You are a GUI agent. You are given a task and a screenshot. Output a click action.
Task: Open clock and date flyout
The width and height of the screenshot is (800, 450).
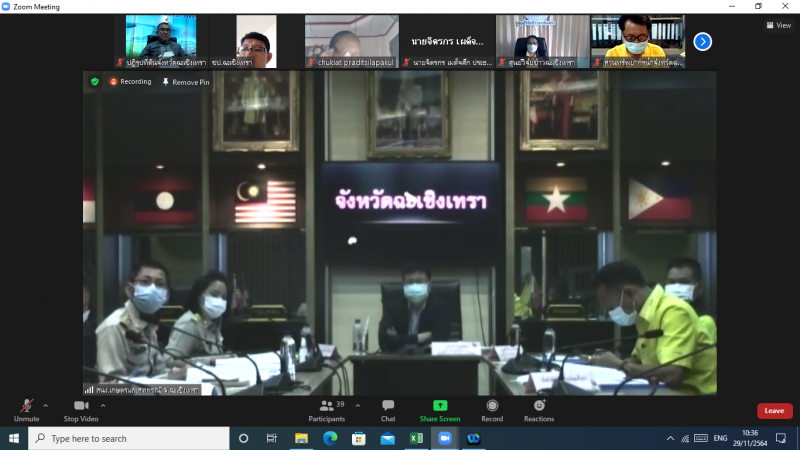[750, 438]
